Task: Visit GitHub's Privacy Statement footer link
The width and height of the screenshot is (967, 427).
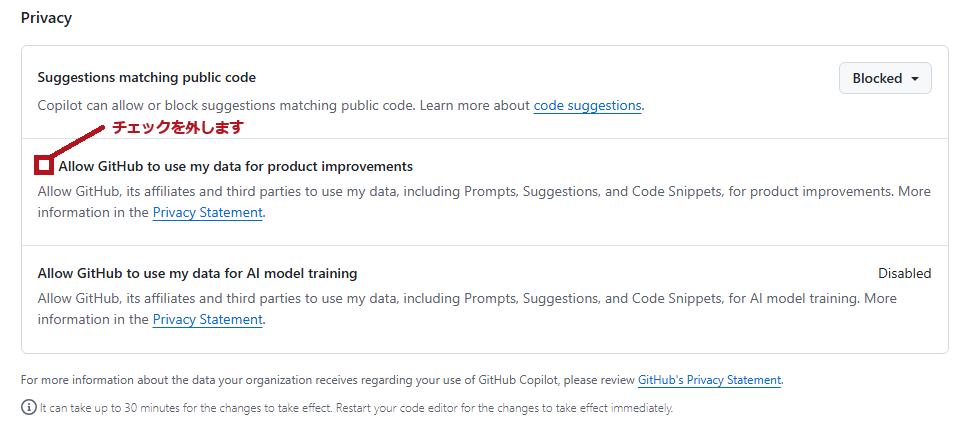Action: tap(709, 380)
